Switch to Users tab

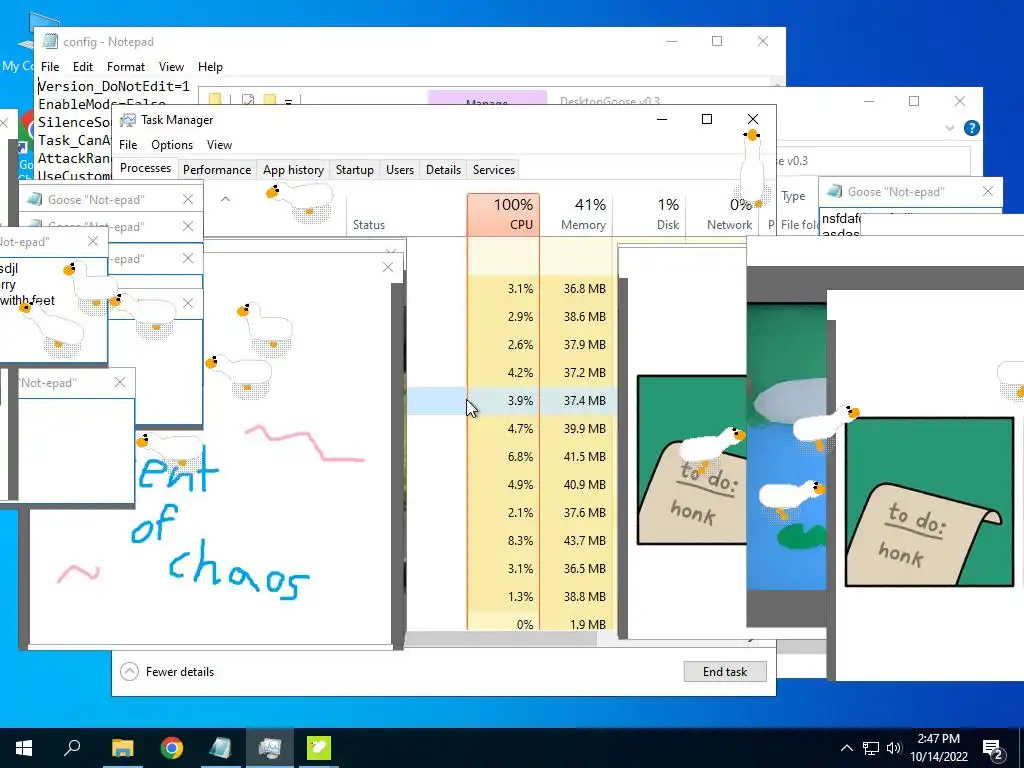pos(400,170)
